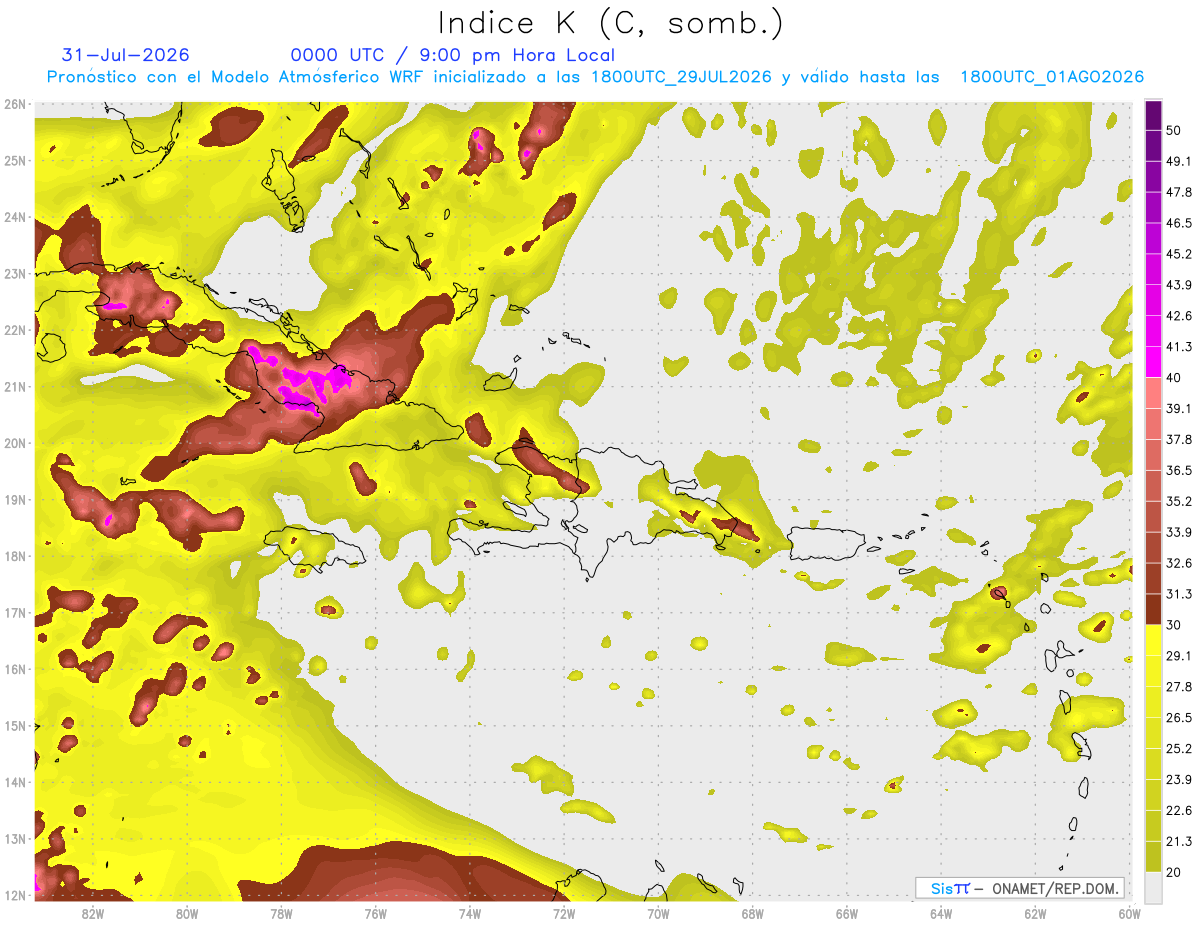Click the "68W" longitude label
The width and height of the screenshot is (1200, 927).
752,913
